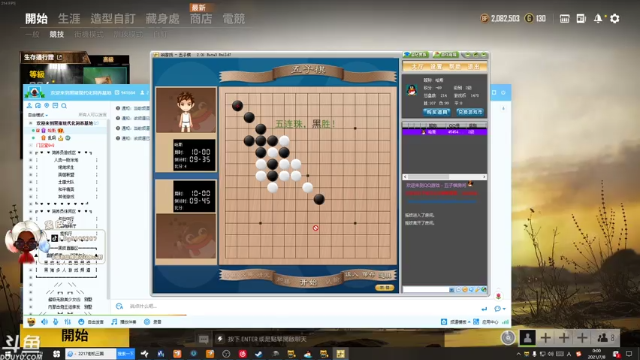Open the message options bubble dropdown
Viewport: 640px width, 360px height.
coord(500,309)
